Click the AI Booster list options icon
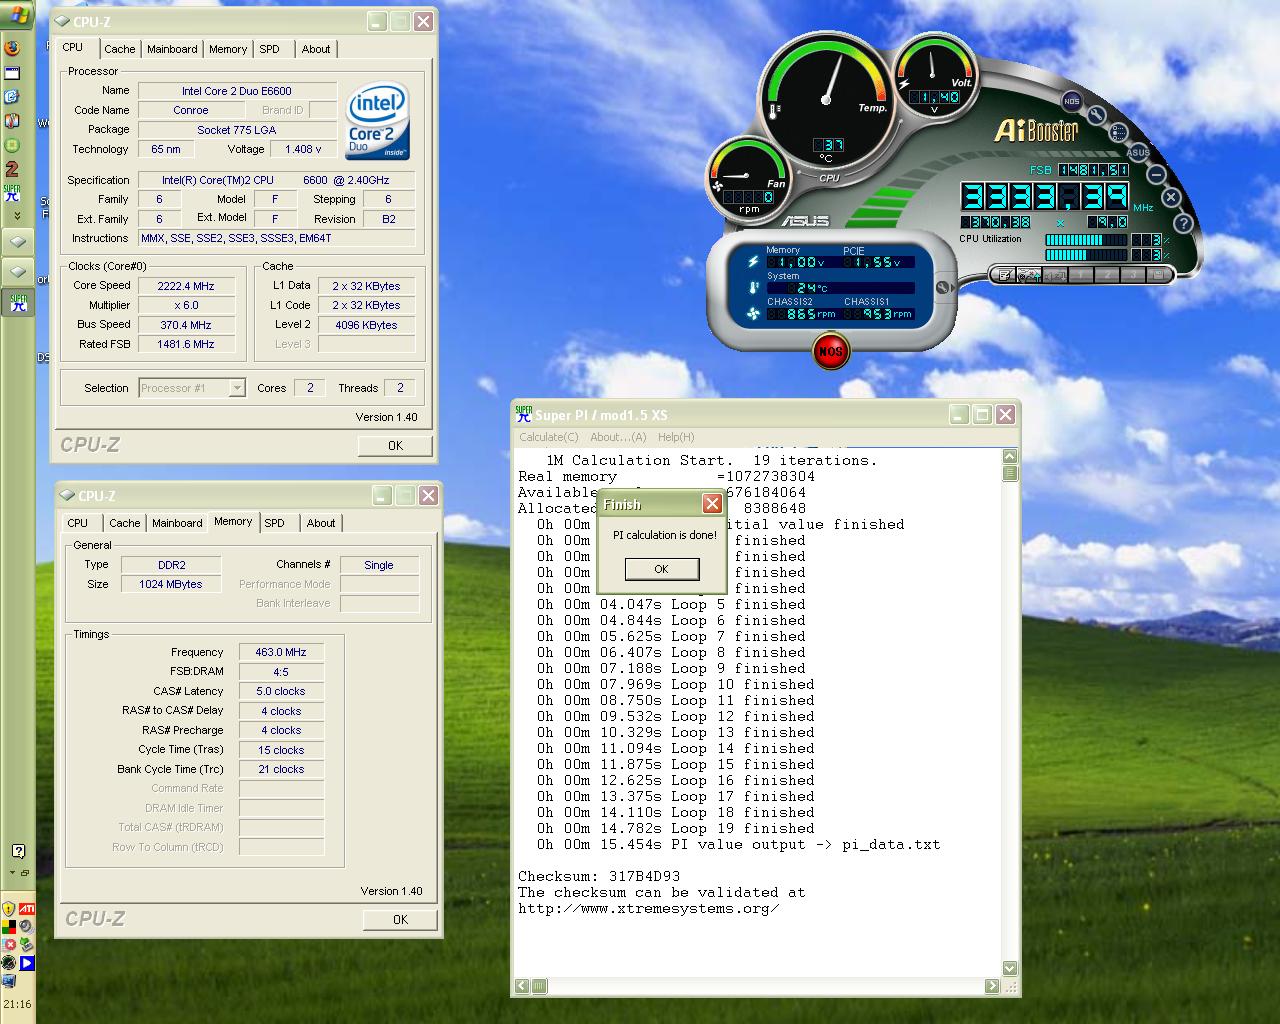The width and height of the screenshot is (1280, 1024). coord(1119,132)
